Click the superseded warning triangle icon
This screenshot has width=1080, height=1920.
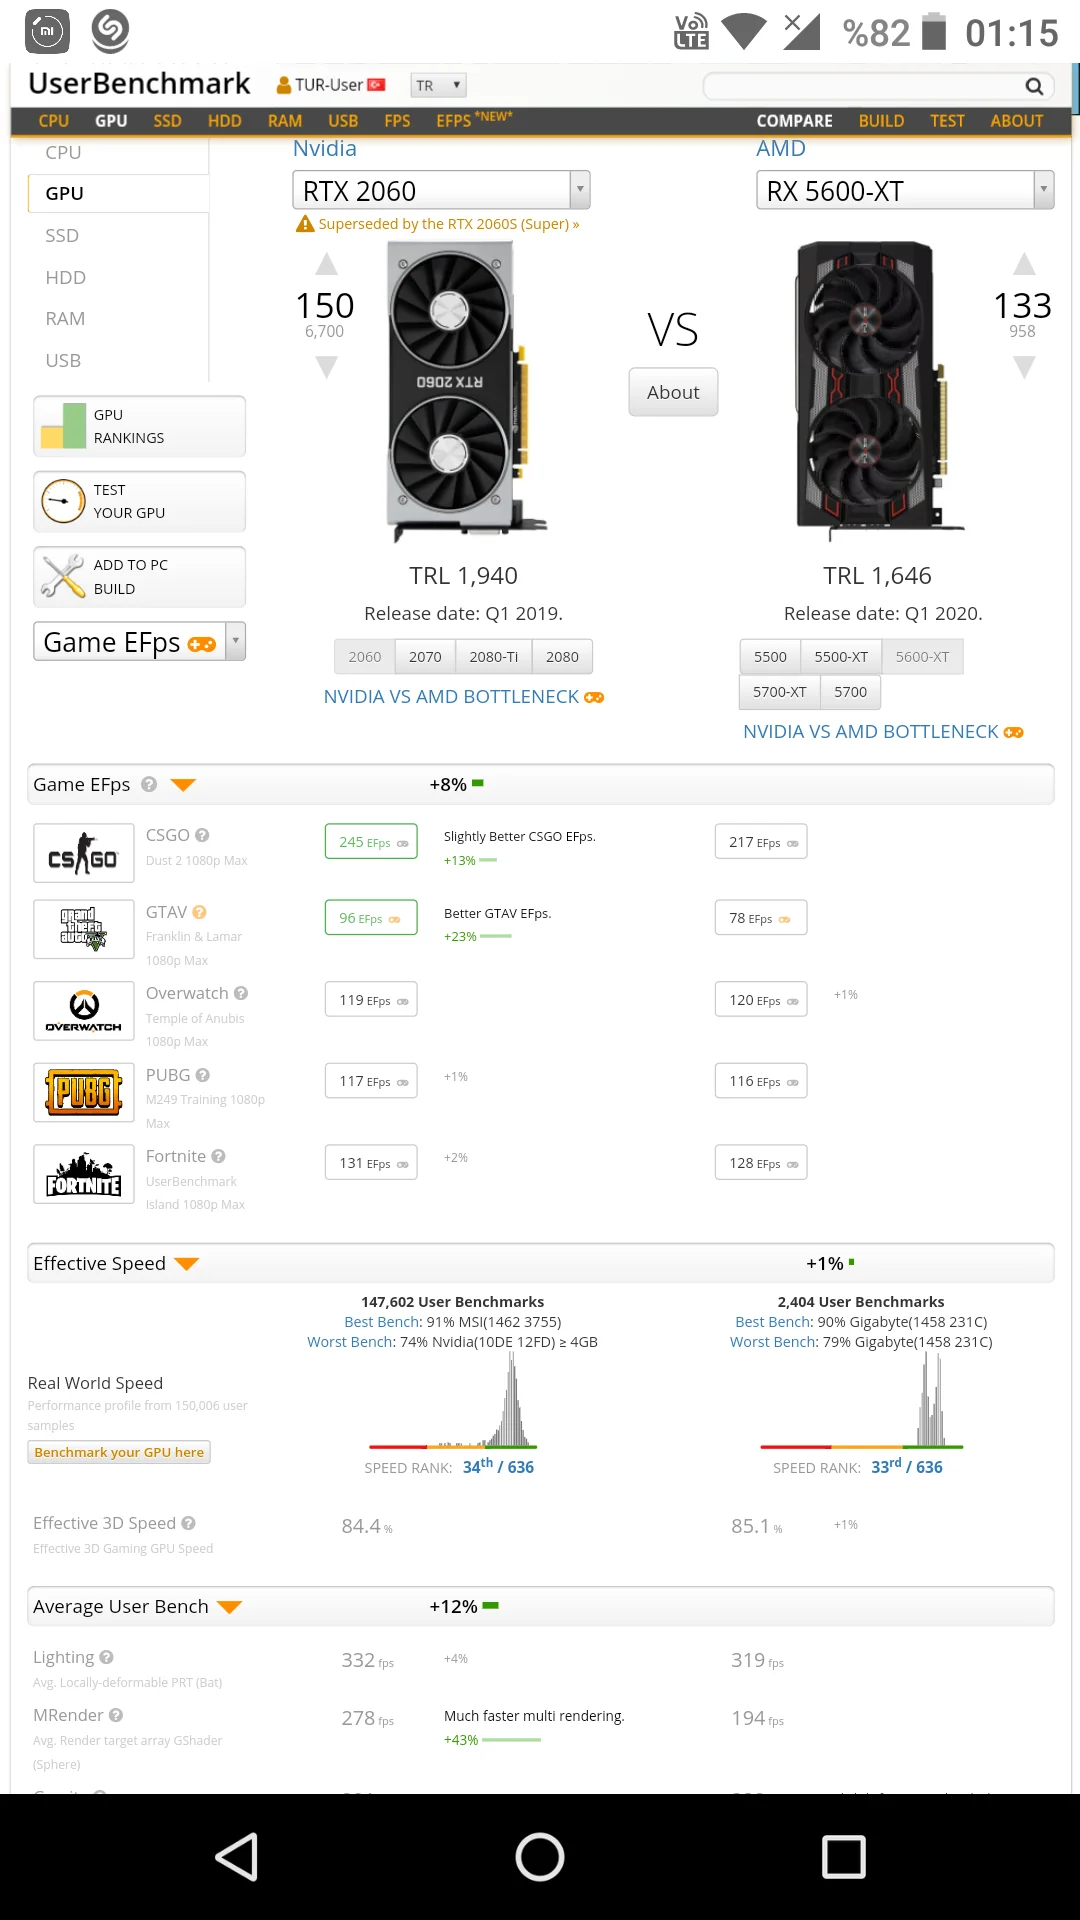pyautogui.click(x=305, y=224)
